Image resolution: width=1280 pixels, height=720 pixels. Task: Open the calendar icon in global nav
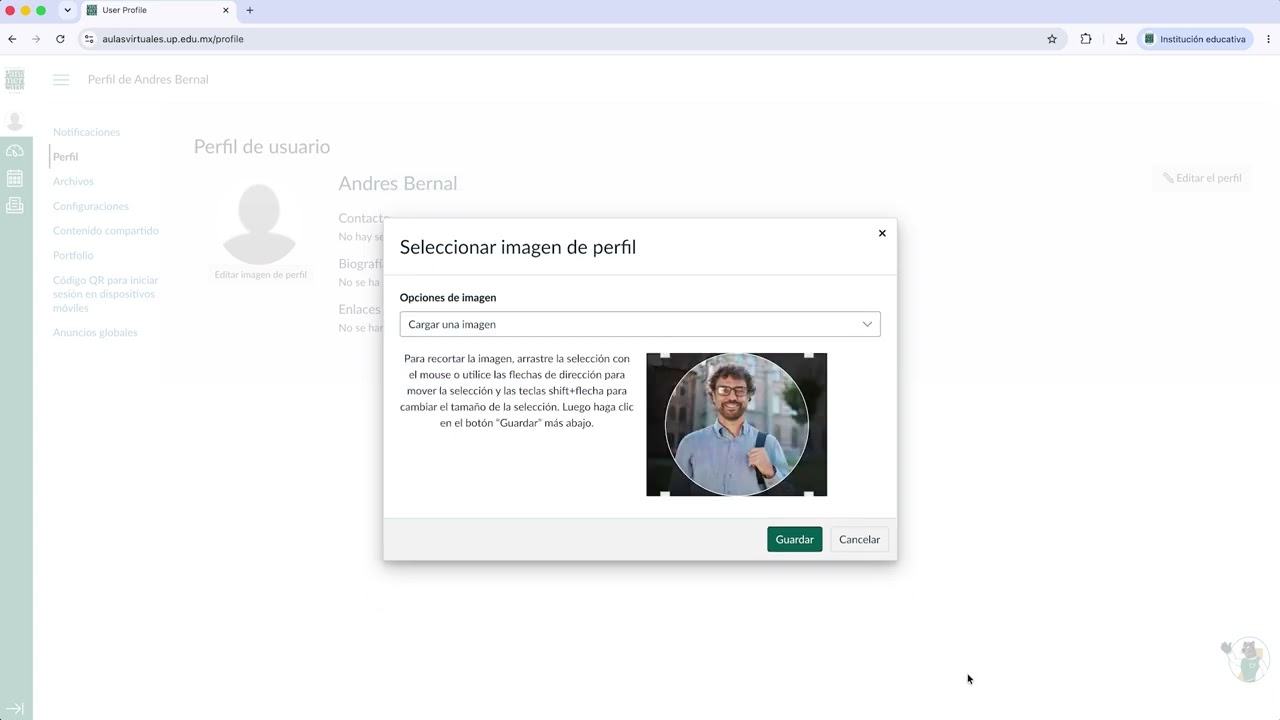coord(15,178)
